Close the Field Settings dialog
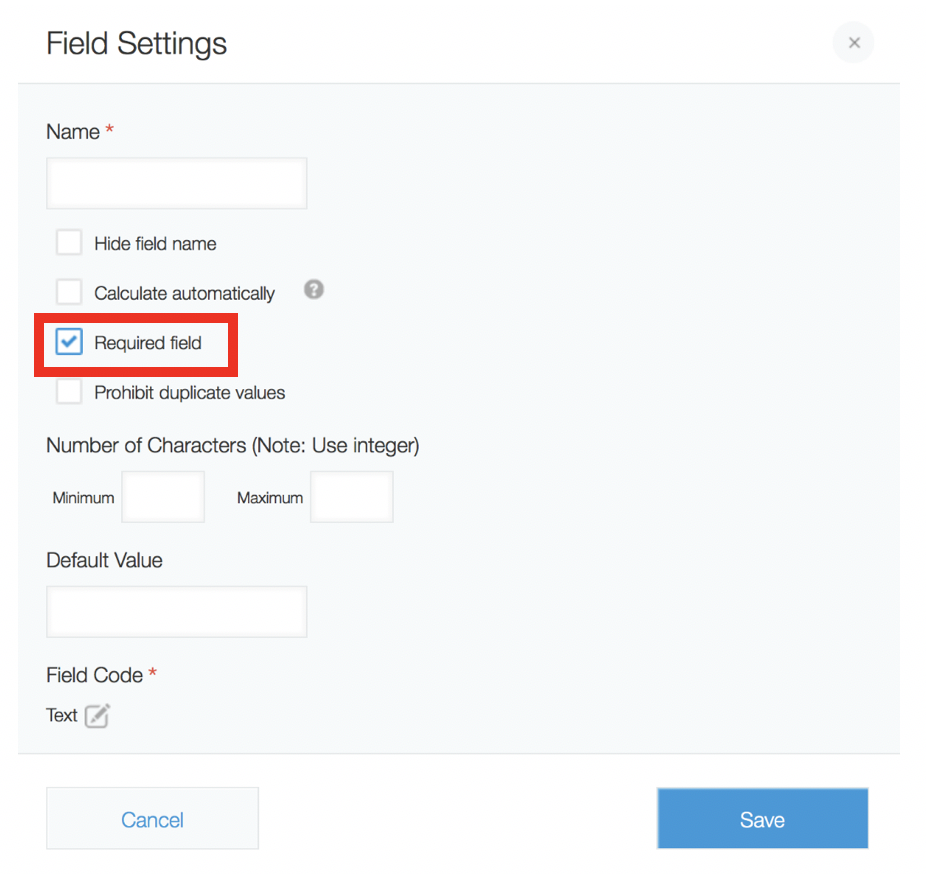The width and height of the screenshot is (926, 874). (x=853, y=43)
